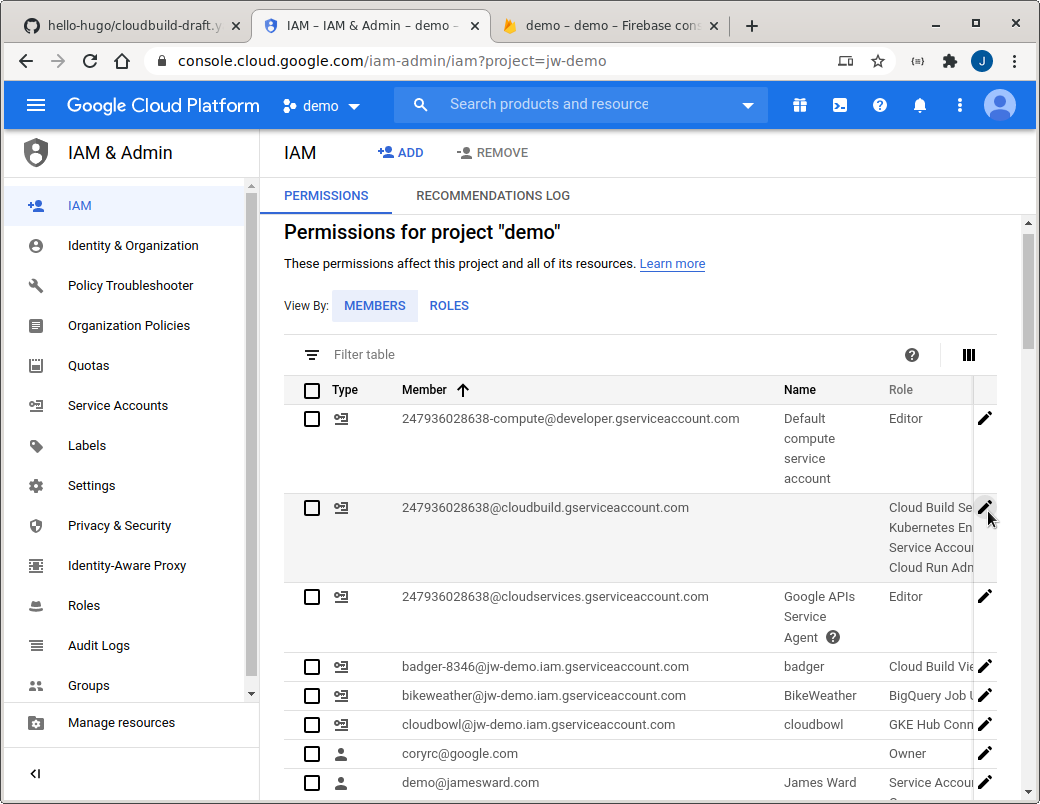The image size is (1040, 804).
Task: Open the gift free trial icon
Action: click(x=800, y=105)
